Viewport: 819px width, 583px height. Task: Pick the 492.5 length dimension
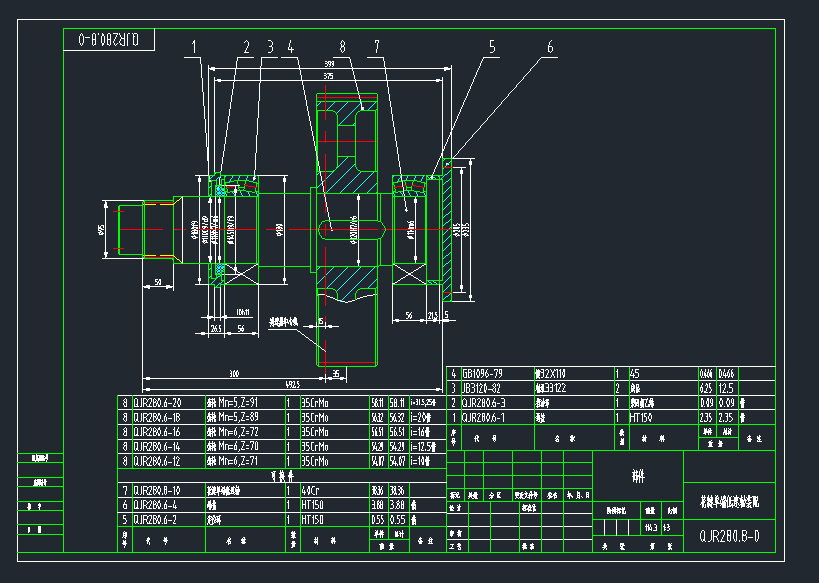(x=292, y=384)
